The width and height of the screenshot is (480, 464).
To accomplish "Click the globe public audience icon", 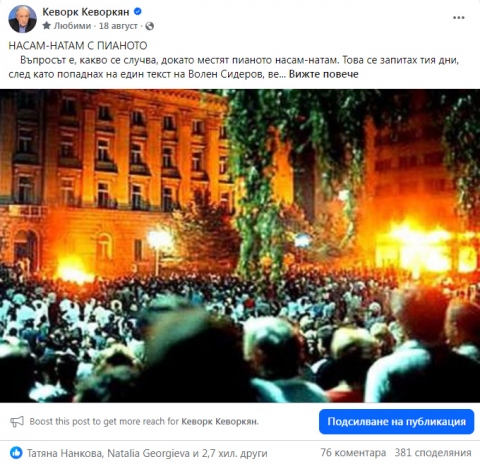I will [x=150, y=26].
